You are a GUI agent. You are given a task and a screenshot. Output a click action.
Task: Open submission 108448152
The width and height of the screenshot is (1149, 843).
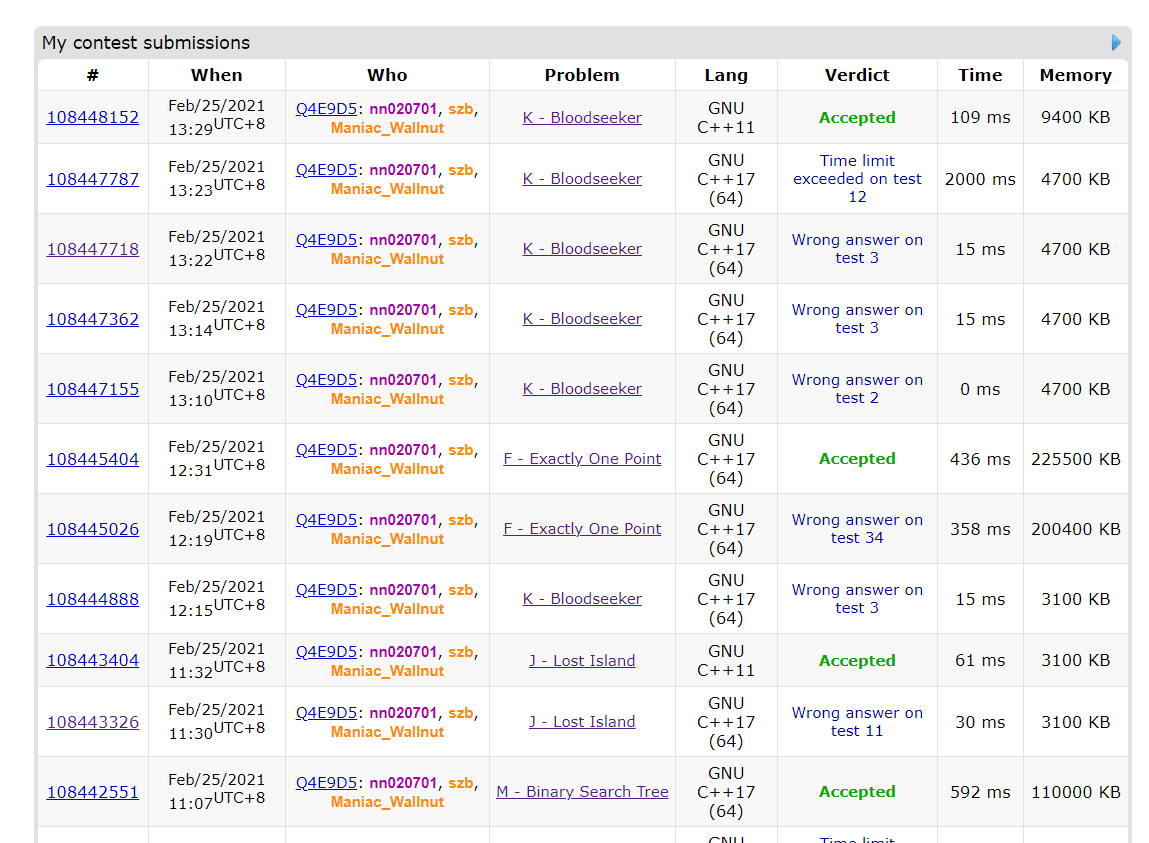pyautogui.click(x=93, y=117)
